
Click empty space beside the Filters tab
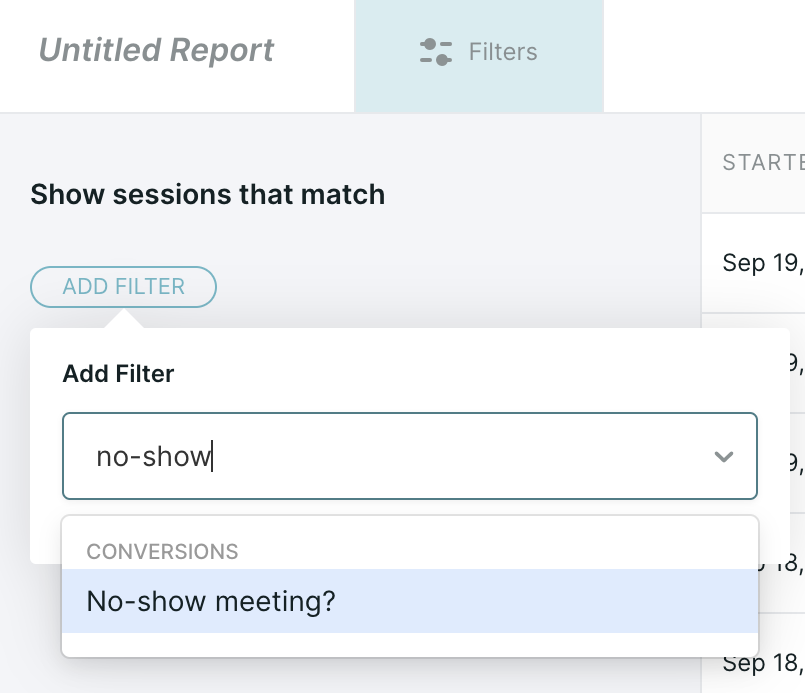[703, 55]
